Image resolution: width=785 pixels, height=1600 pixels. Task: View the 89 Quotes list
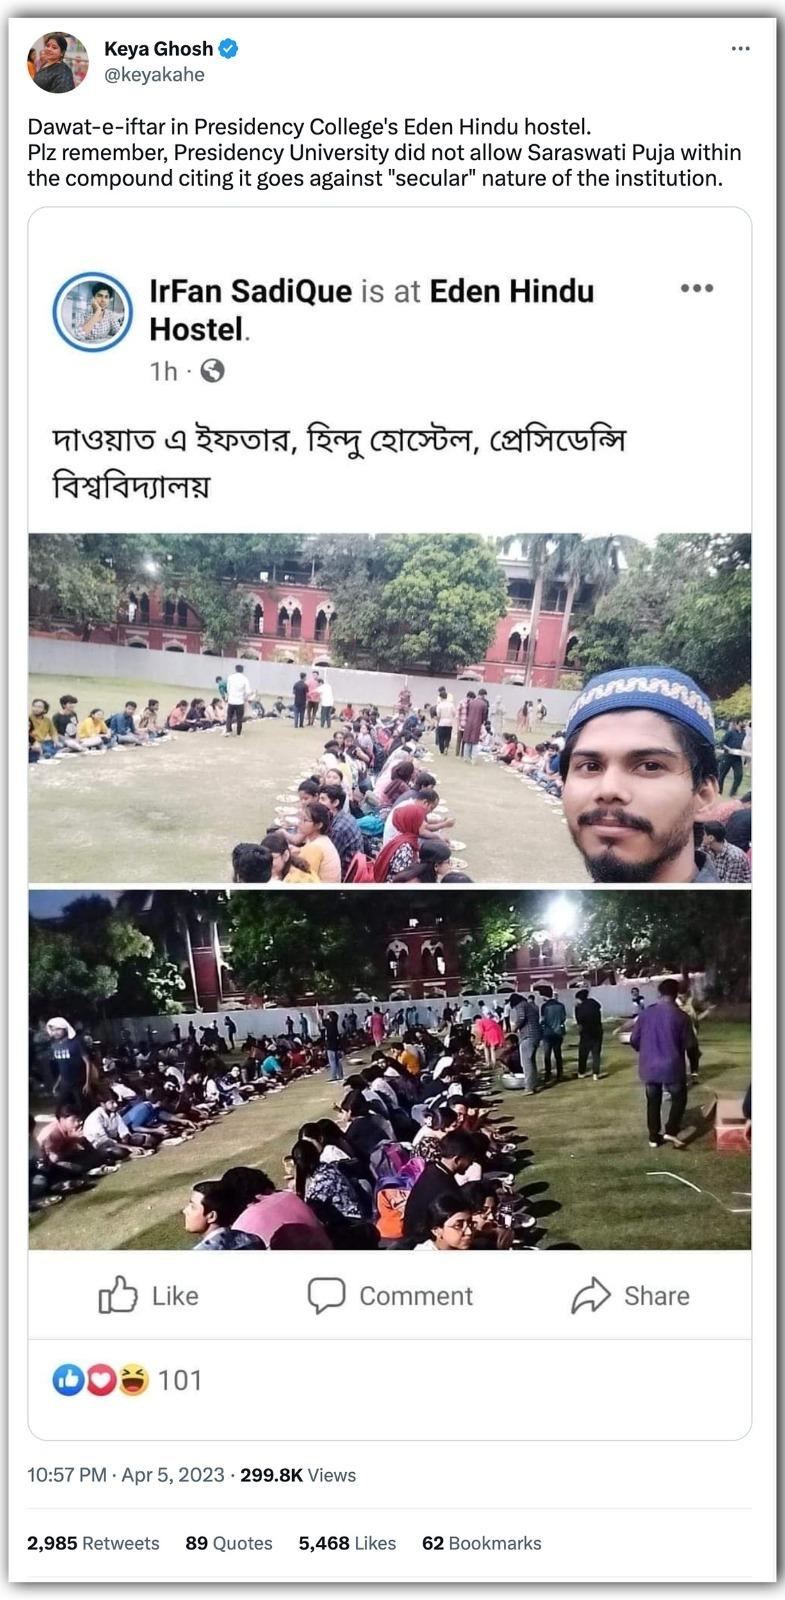(229, 1543)
